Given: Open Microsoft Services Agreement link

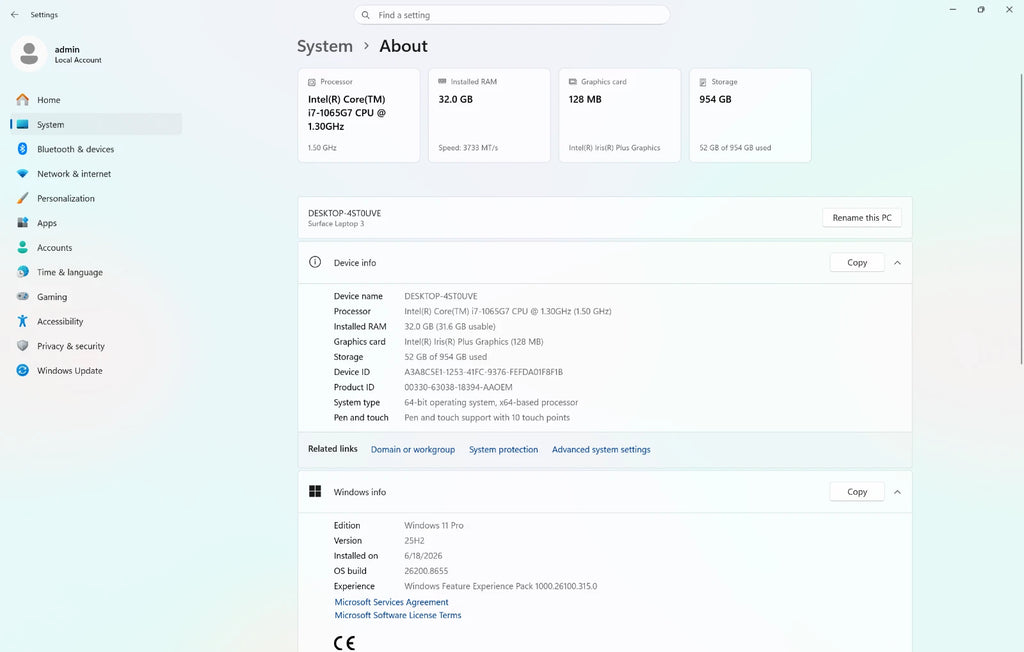Looking at the screenshot, I should (x=391, y=602).
